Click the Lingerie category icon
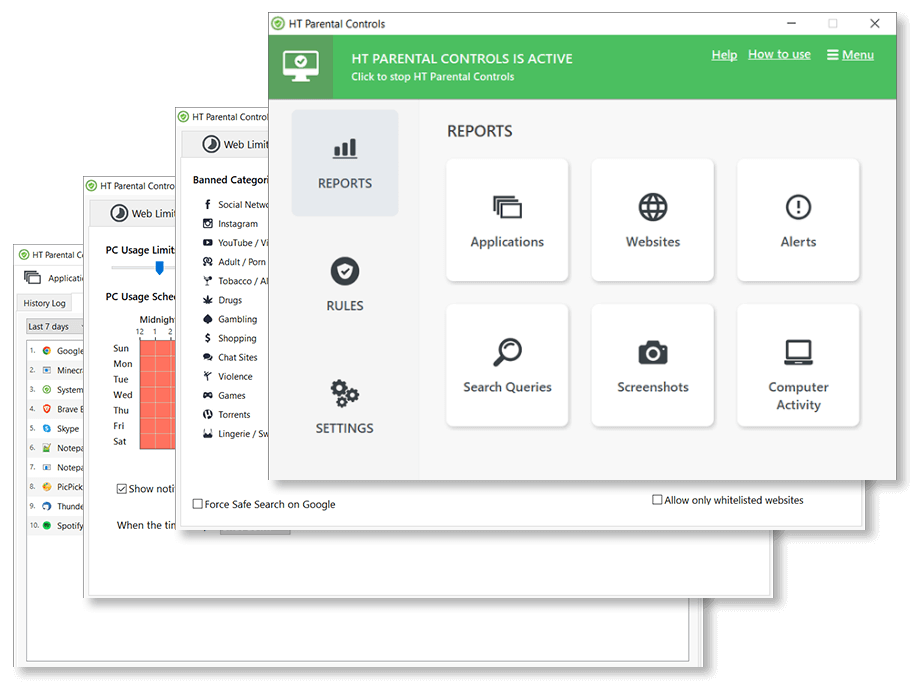 208,434
